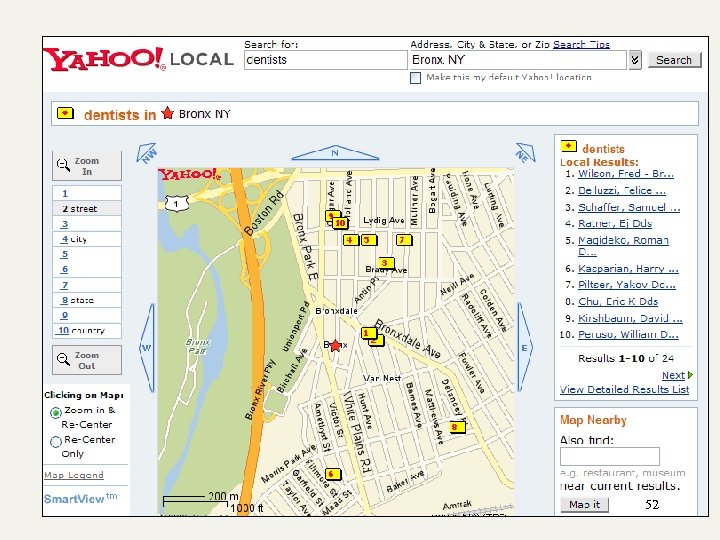Choose zoom level 4 city
Image resolution: width=720 pixels, height=540 pixels.
coord(87,239)
